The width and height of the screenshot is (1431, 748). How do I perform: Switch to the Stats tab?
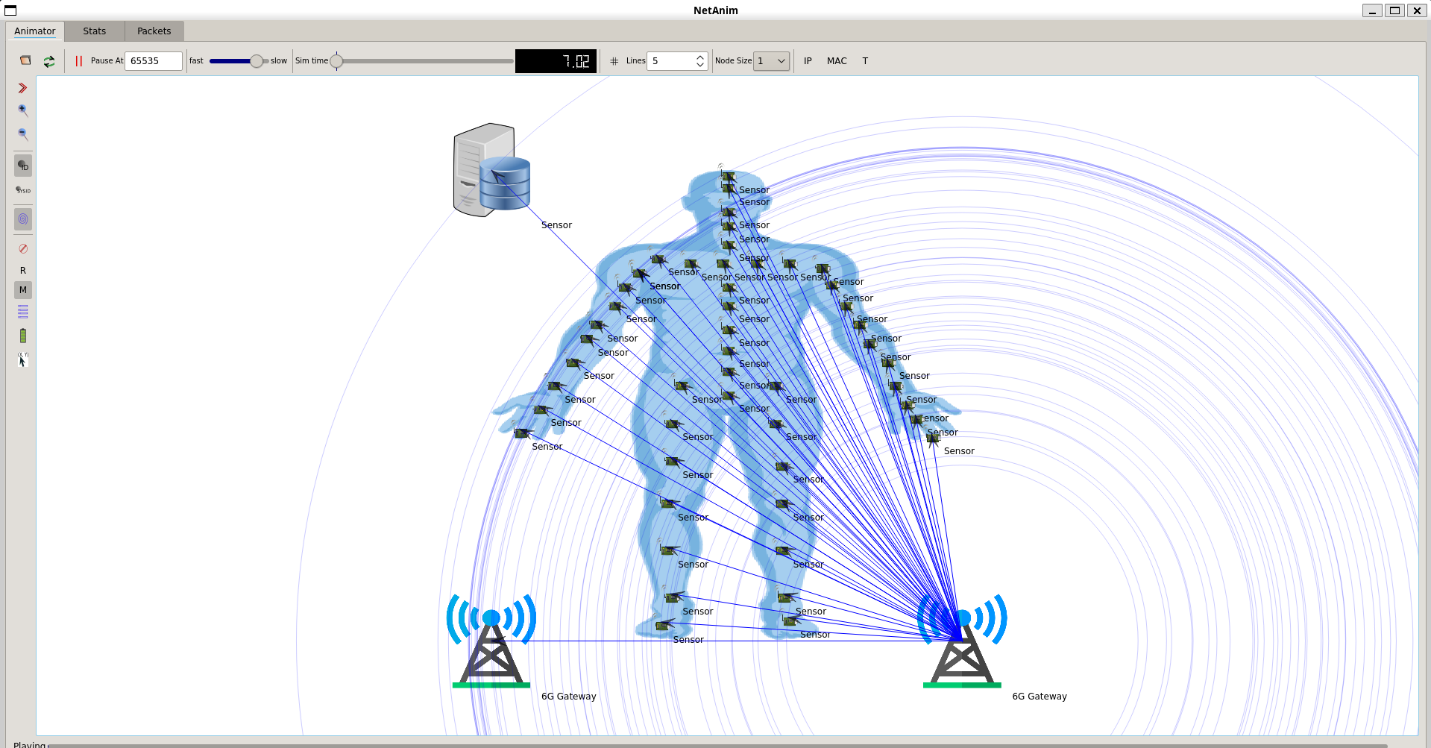(94, 31)
